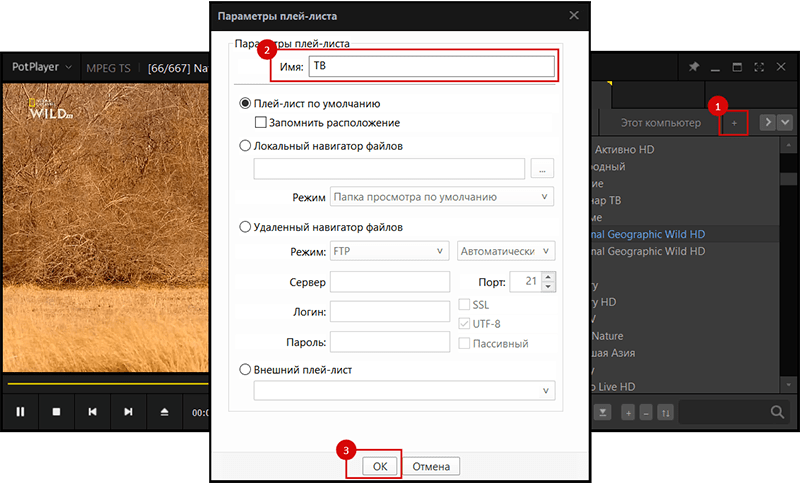
Task: Click the plus tab to add a playlist
Action: coord(734,122)
